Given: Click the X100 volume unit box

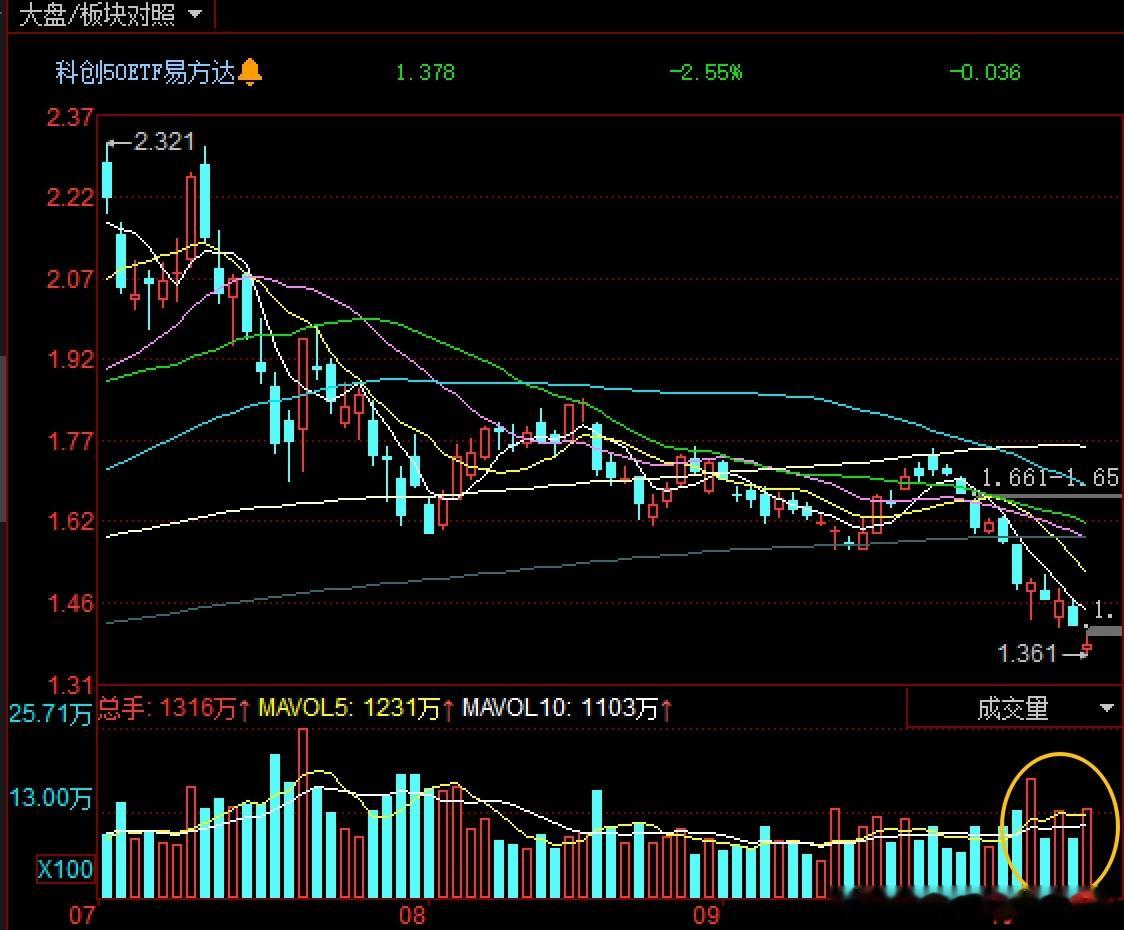Looking at the screenshot, I should coord(65,870).
